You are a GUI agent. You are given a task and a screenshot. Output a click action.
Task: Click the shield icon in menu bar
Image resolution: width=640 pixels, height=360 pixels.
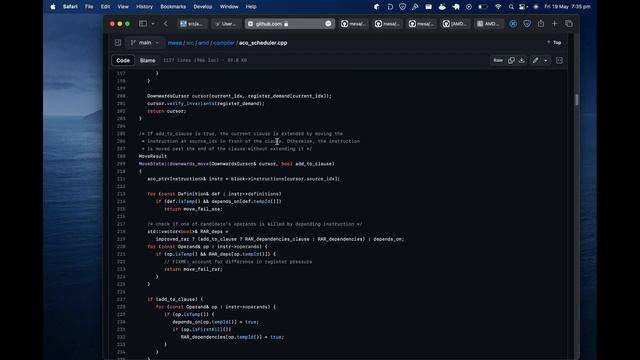(402, 7)
